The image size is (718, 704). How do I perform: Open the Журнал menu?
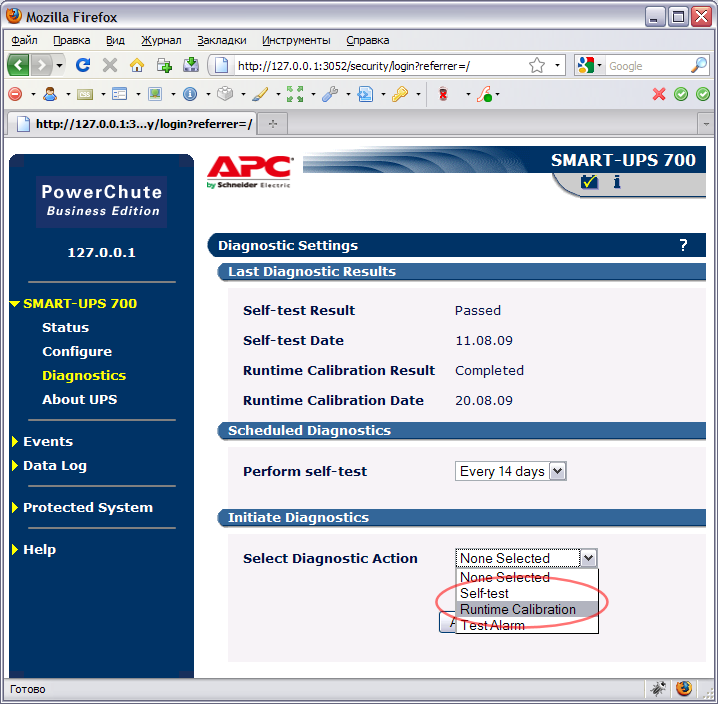point(161,40)
